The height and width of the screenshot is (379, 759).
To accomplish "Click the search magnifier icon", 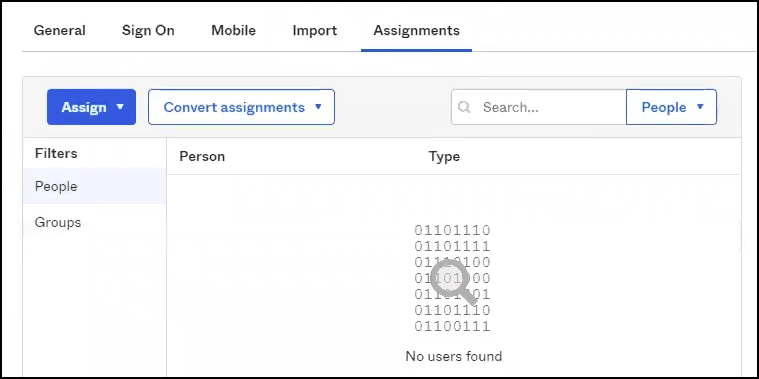I will coord(464,107).
